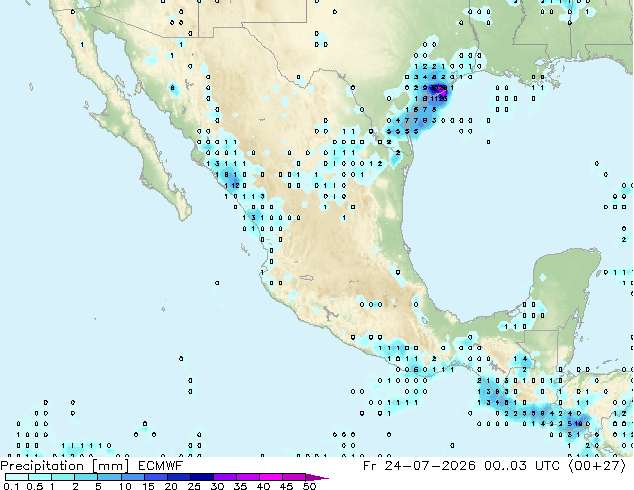Click the 'ECMWF' model label

(160, 466)
